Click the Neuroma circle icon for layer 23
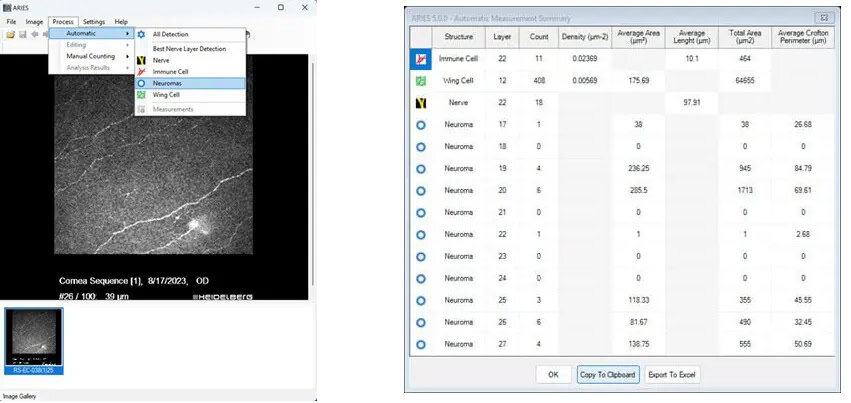 pos(421,256)
